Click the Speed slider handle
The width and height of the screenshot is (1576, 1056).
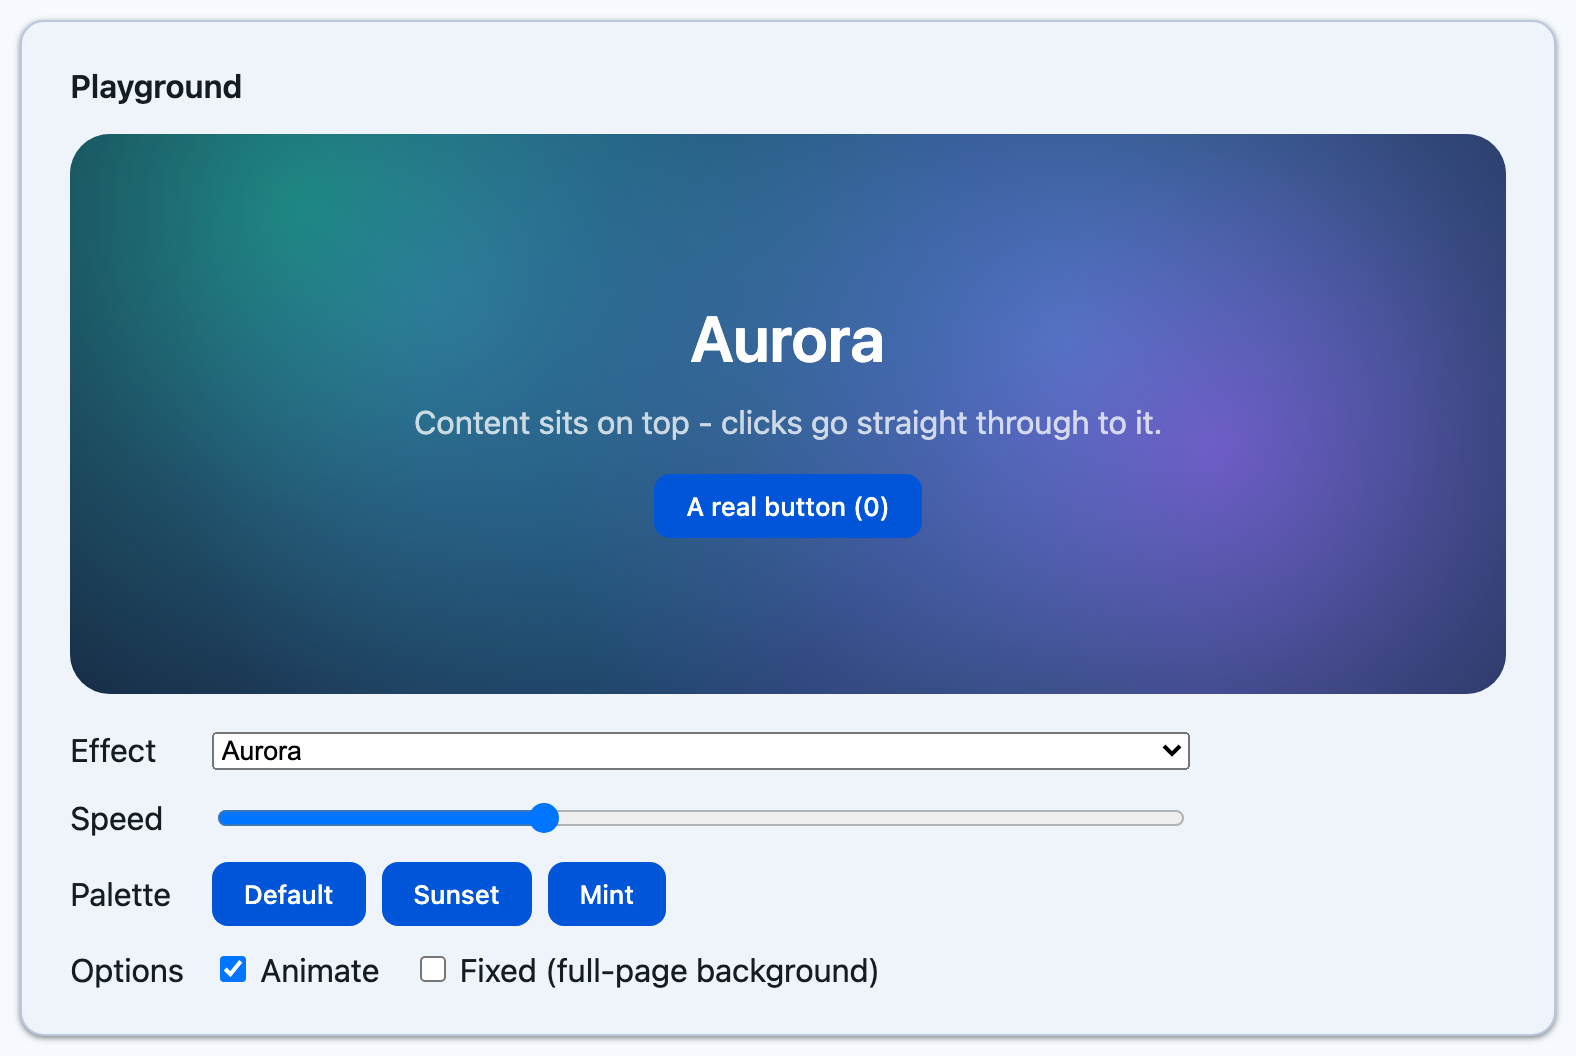544,818
